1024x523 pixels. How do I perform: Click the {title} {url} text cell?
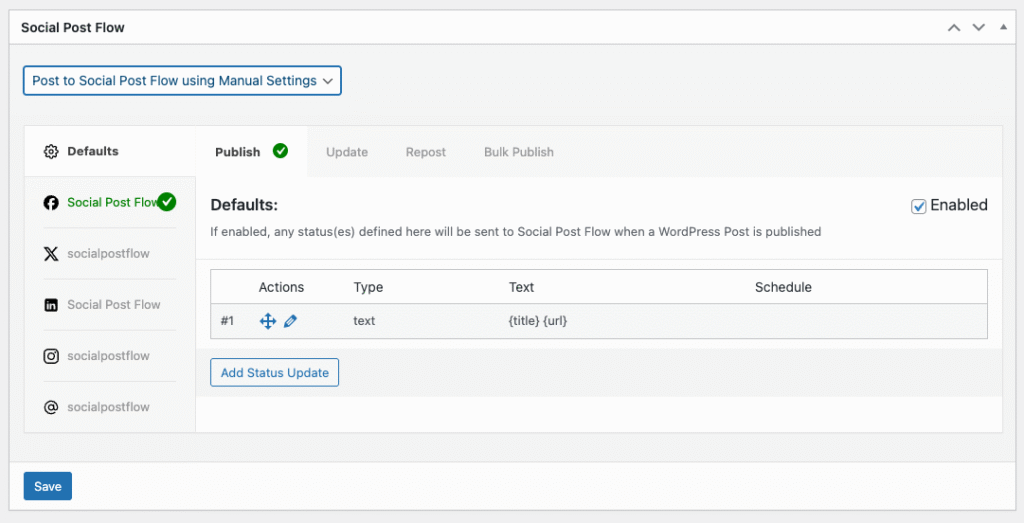537,321
